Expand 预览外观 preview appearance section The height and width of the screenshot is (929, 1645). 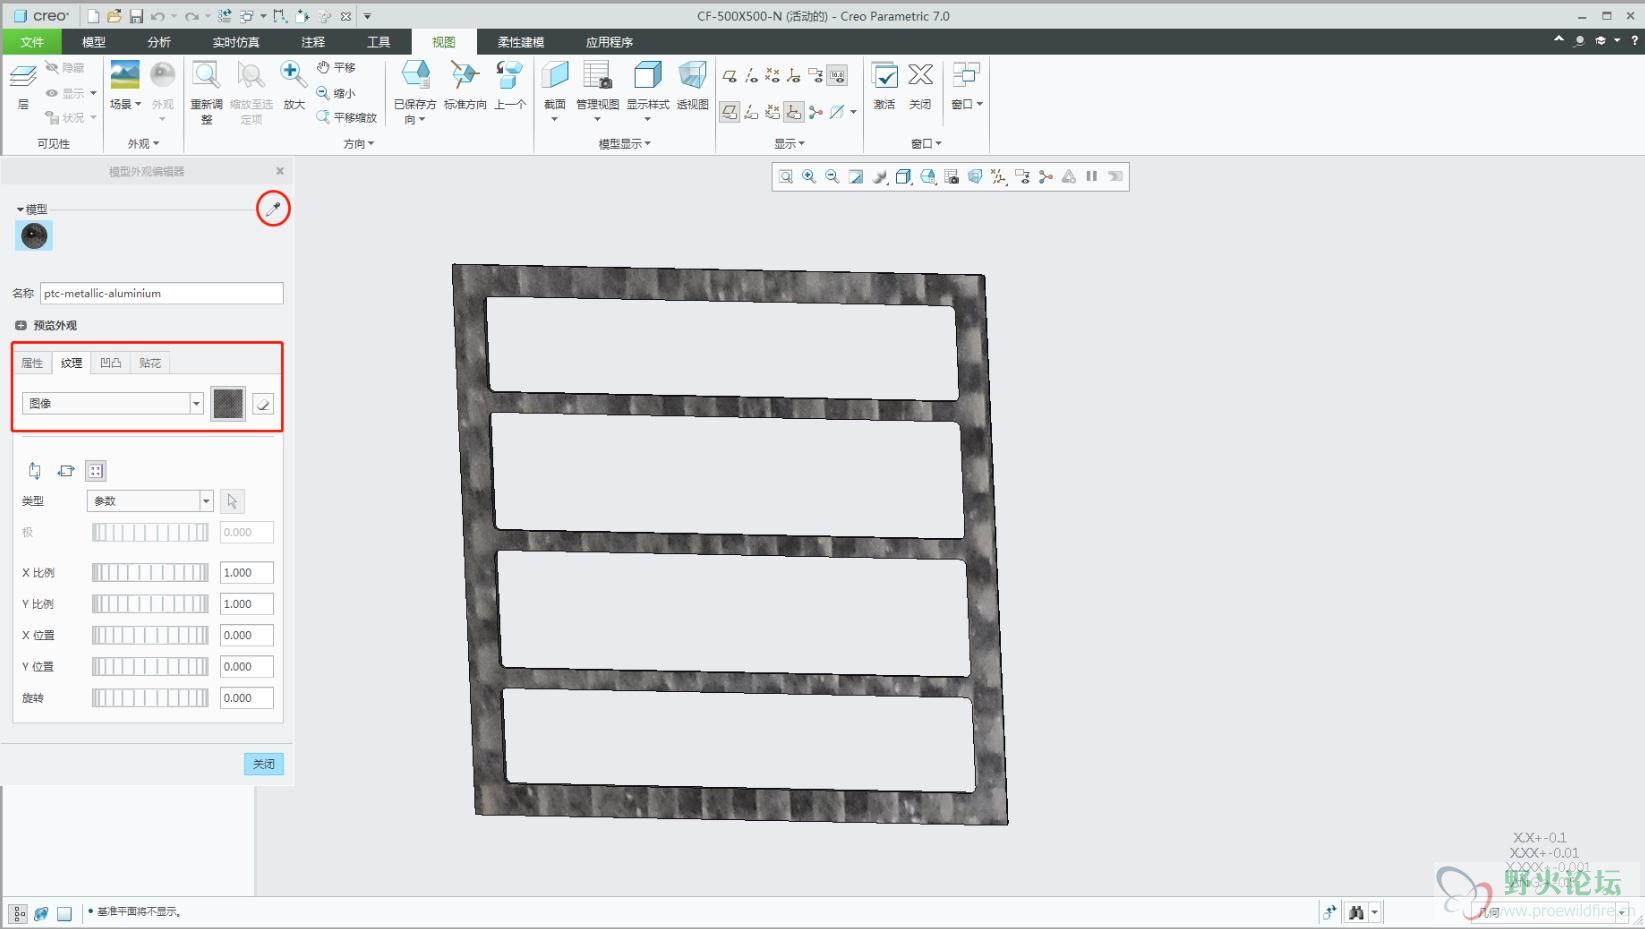click(21, 325)
